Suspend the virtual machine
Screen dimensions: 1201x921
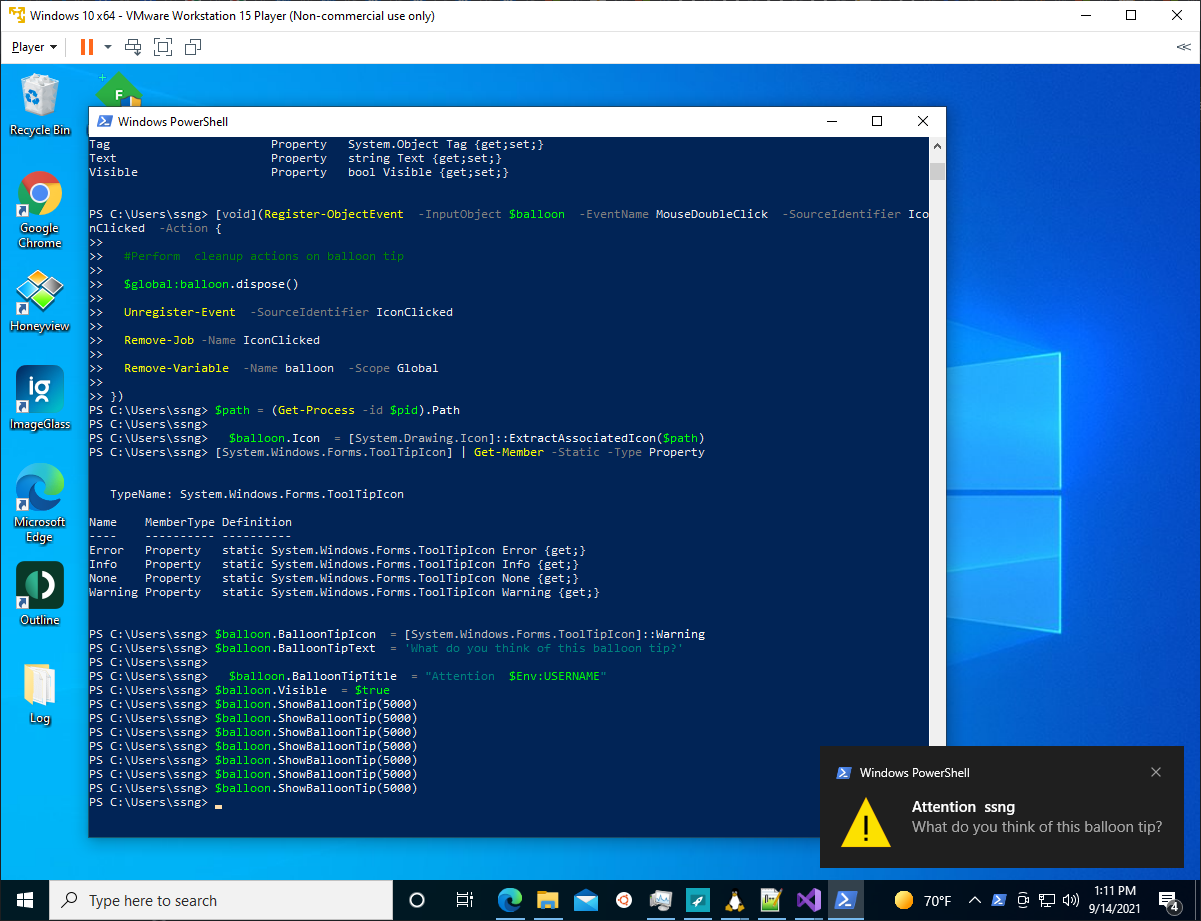pos(85,46)
